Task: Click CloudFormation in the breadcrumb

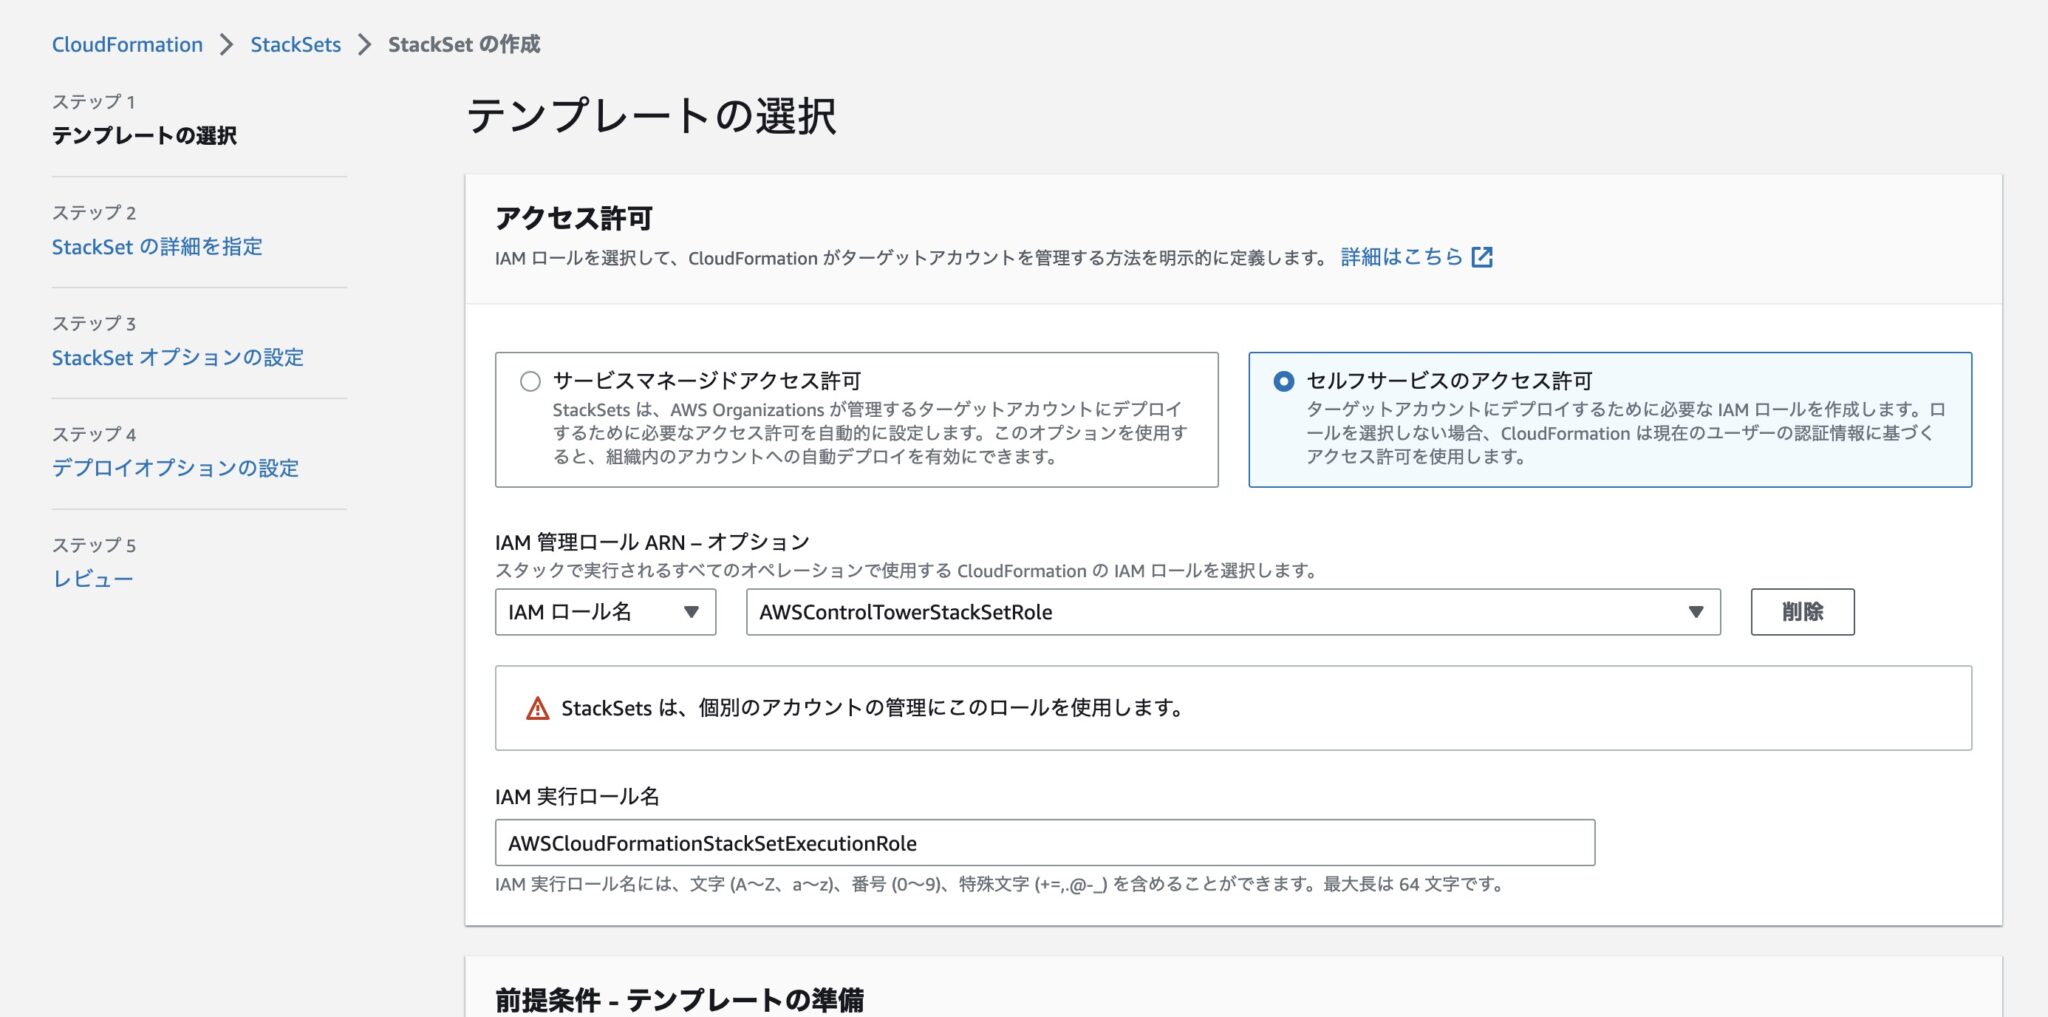Action: 126,44
